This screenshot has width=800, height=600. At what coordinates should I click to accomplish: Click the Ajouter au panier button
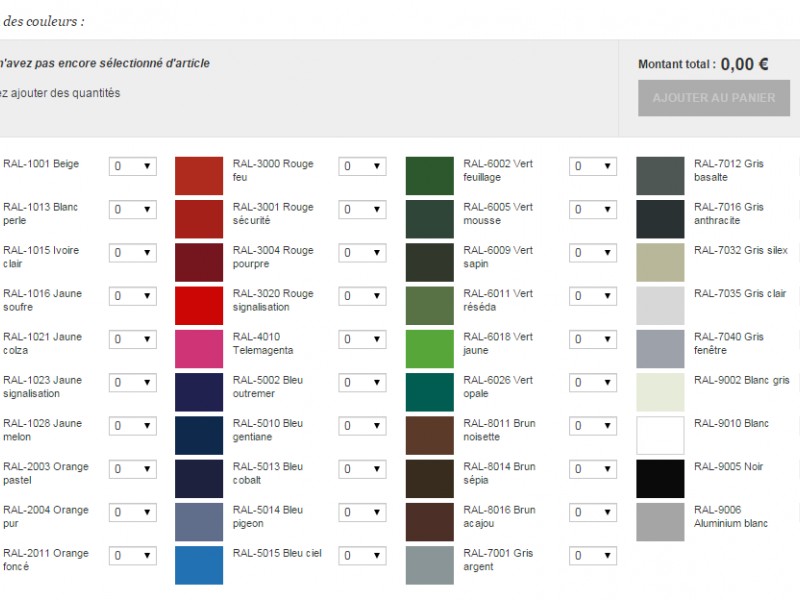point(713,98)
